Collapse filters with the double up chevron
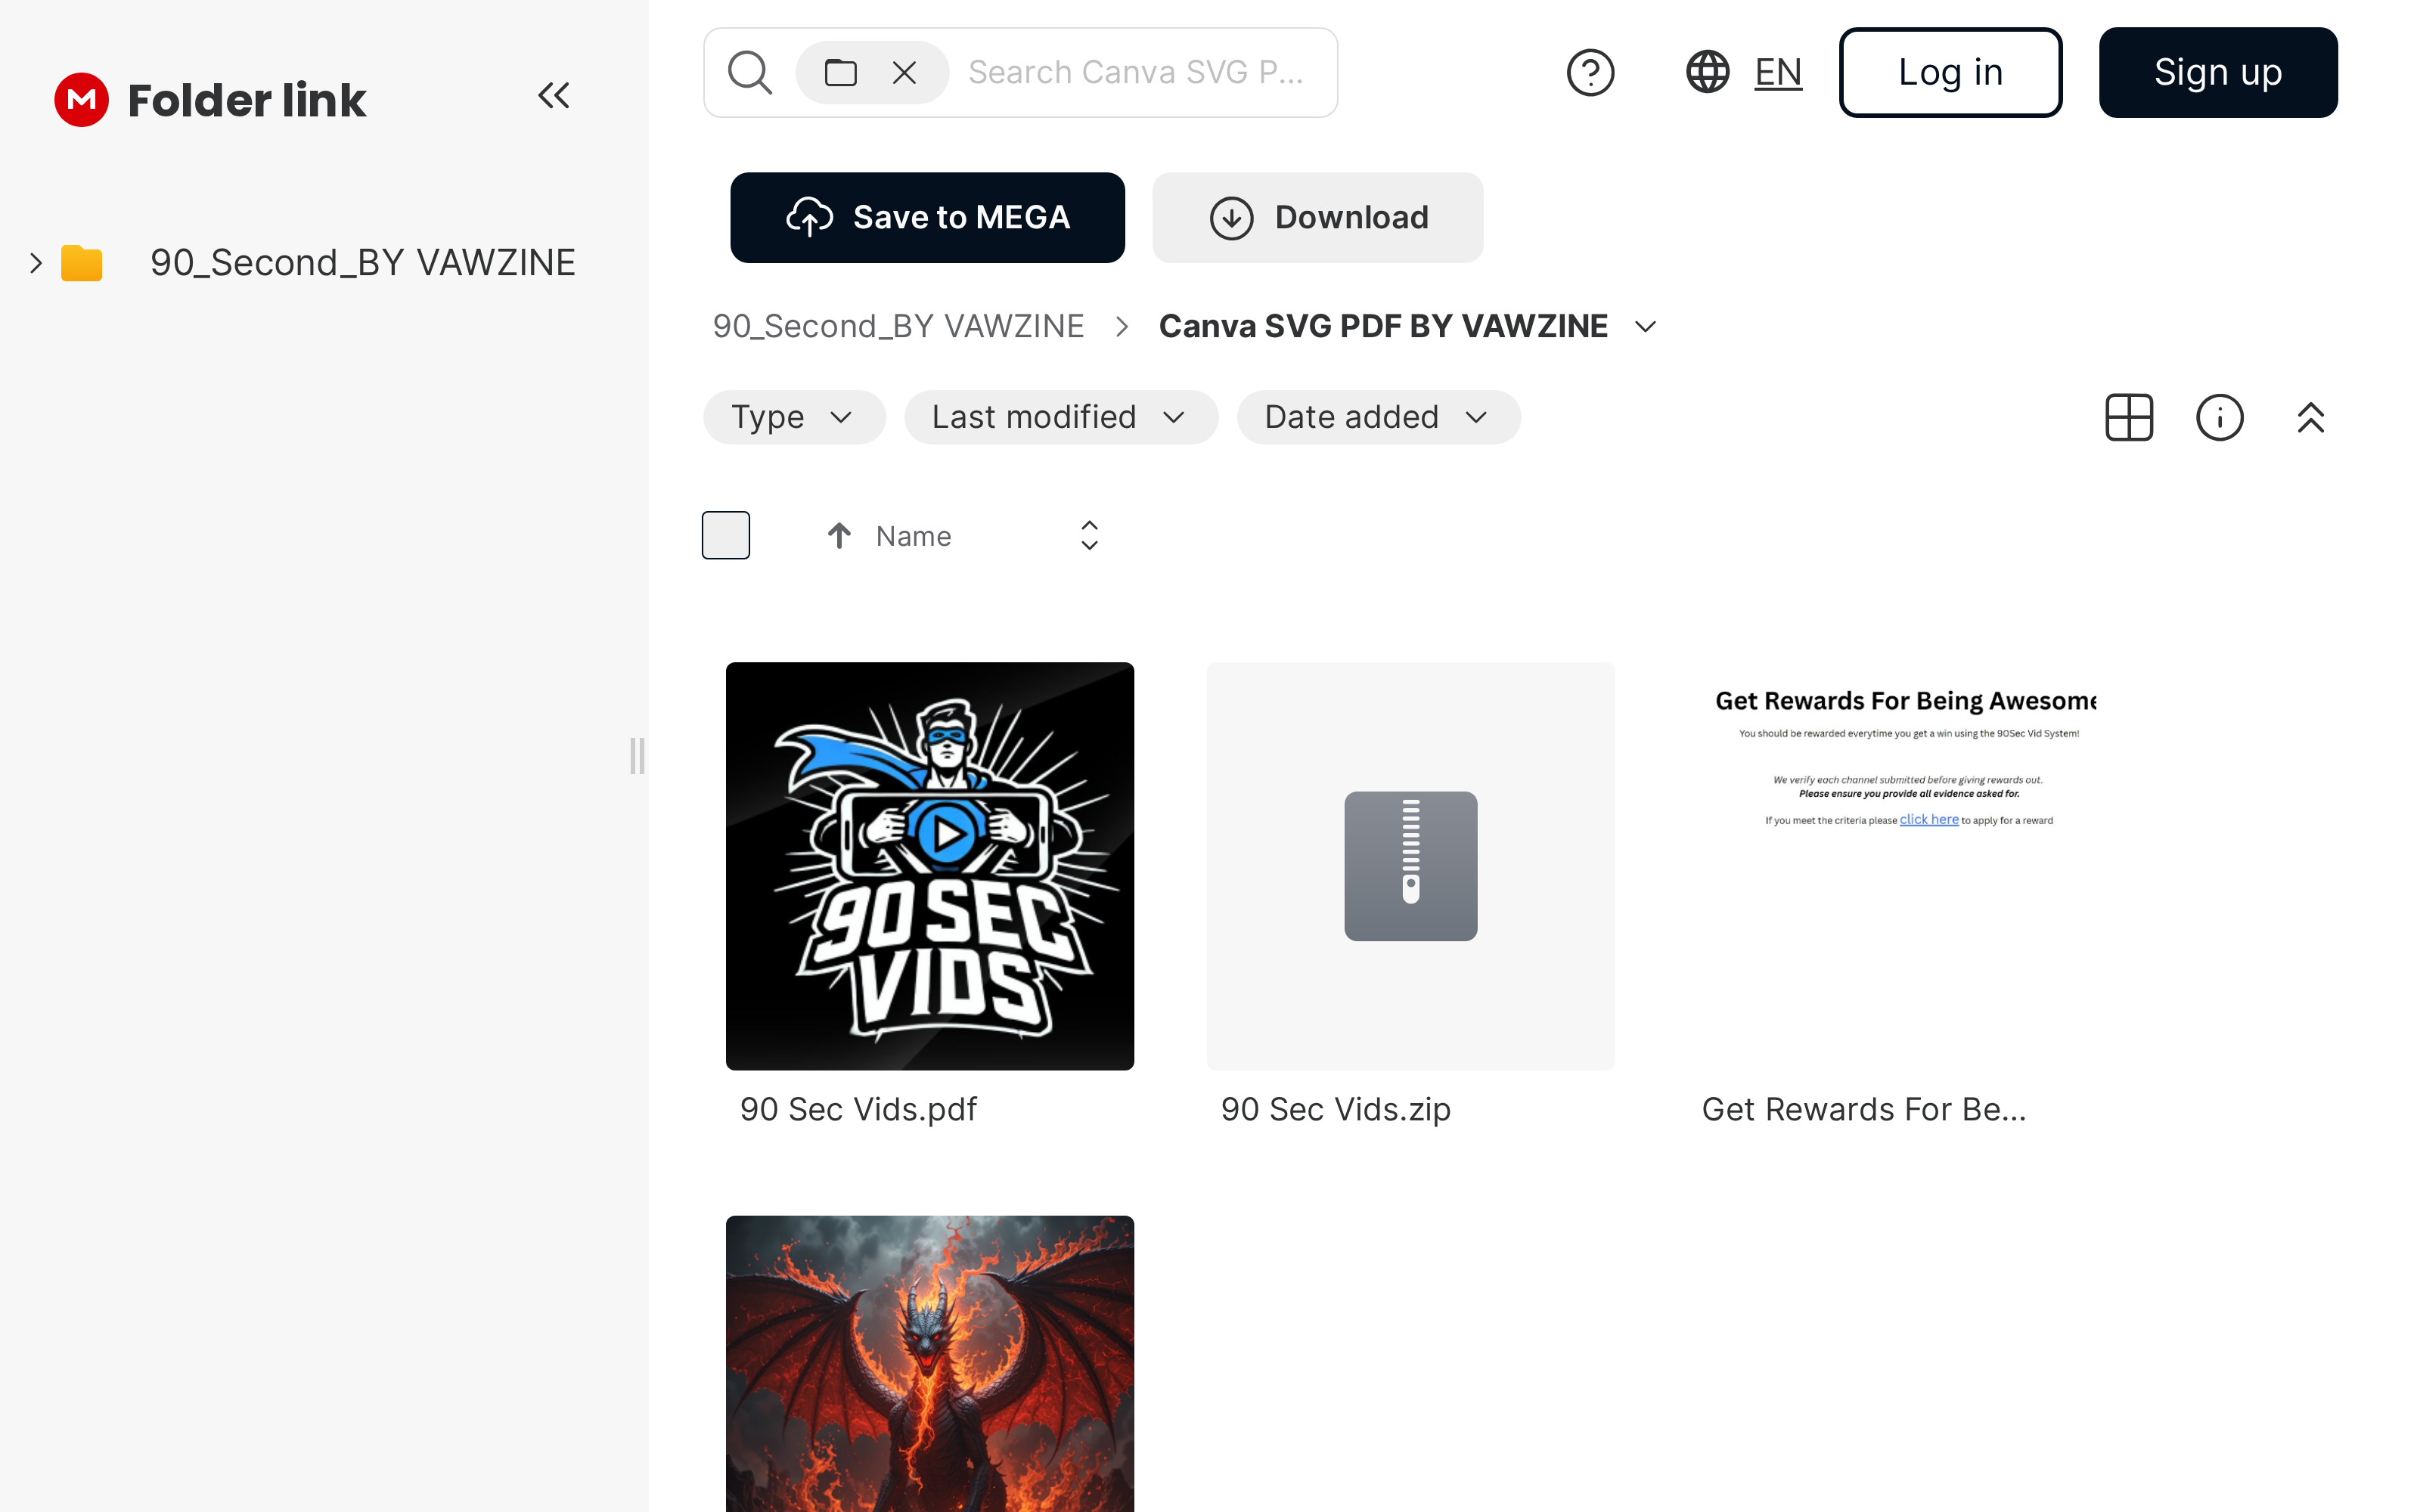The width and height of the screenshot is (2420, 1512). coord(2311,417)
